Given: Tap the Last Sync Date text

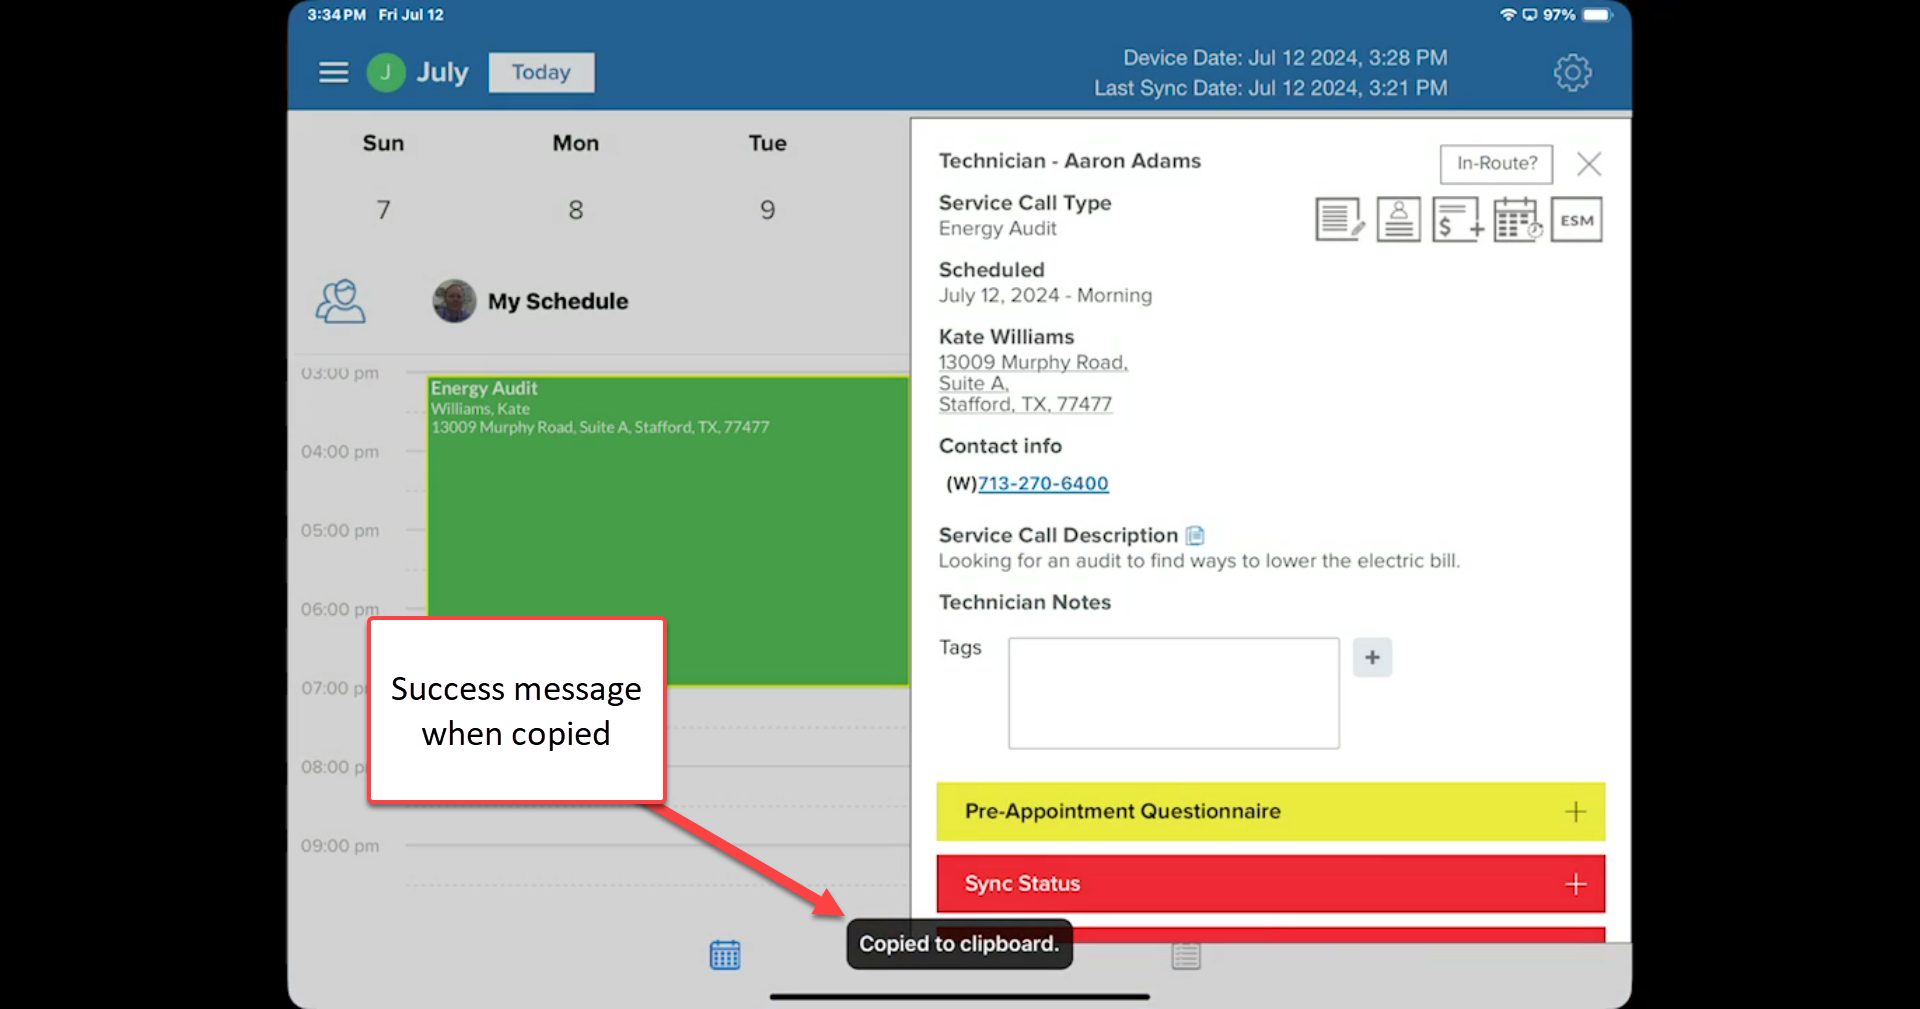Looking at the screenshot, I should tap(1270, 88).
